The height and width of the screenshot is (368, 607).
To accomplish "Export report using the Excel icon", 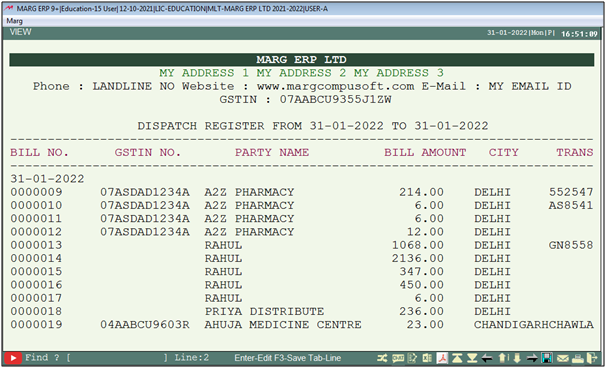I will pyautogui.click(x=427, y=358).
